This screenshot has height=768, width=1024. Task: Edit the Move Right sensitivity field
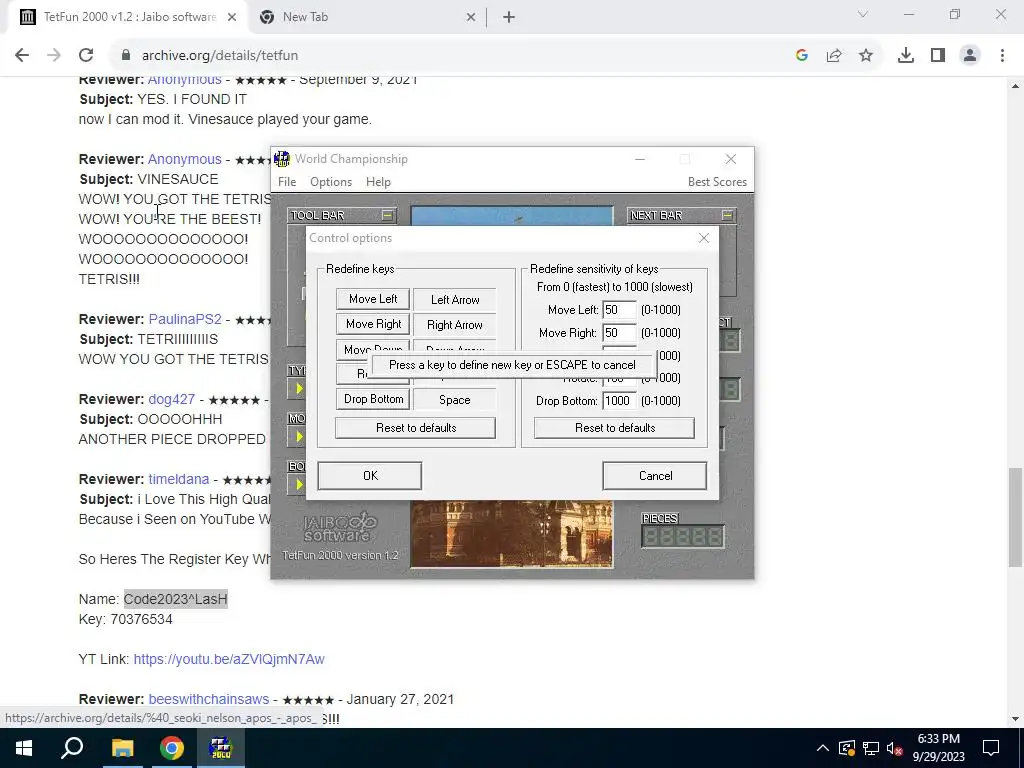click(618, 333)
